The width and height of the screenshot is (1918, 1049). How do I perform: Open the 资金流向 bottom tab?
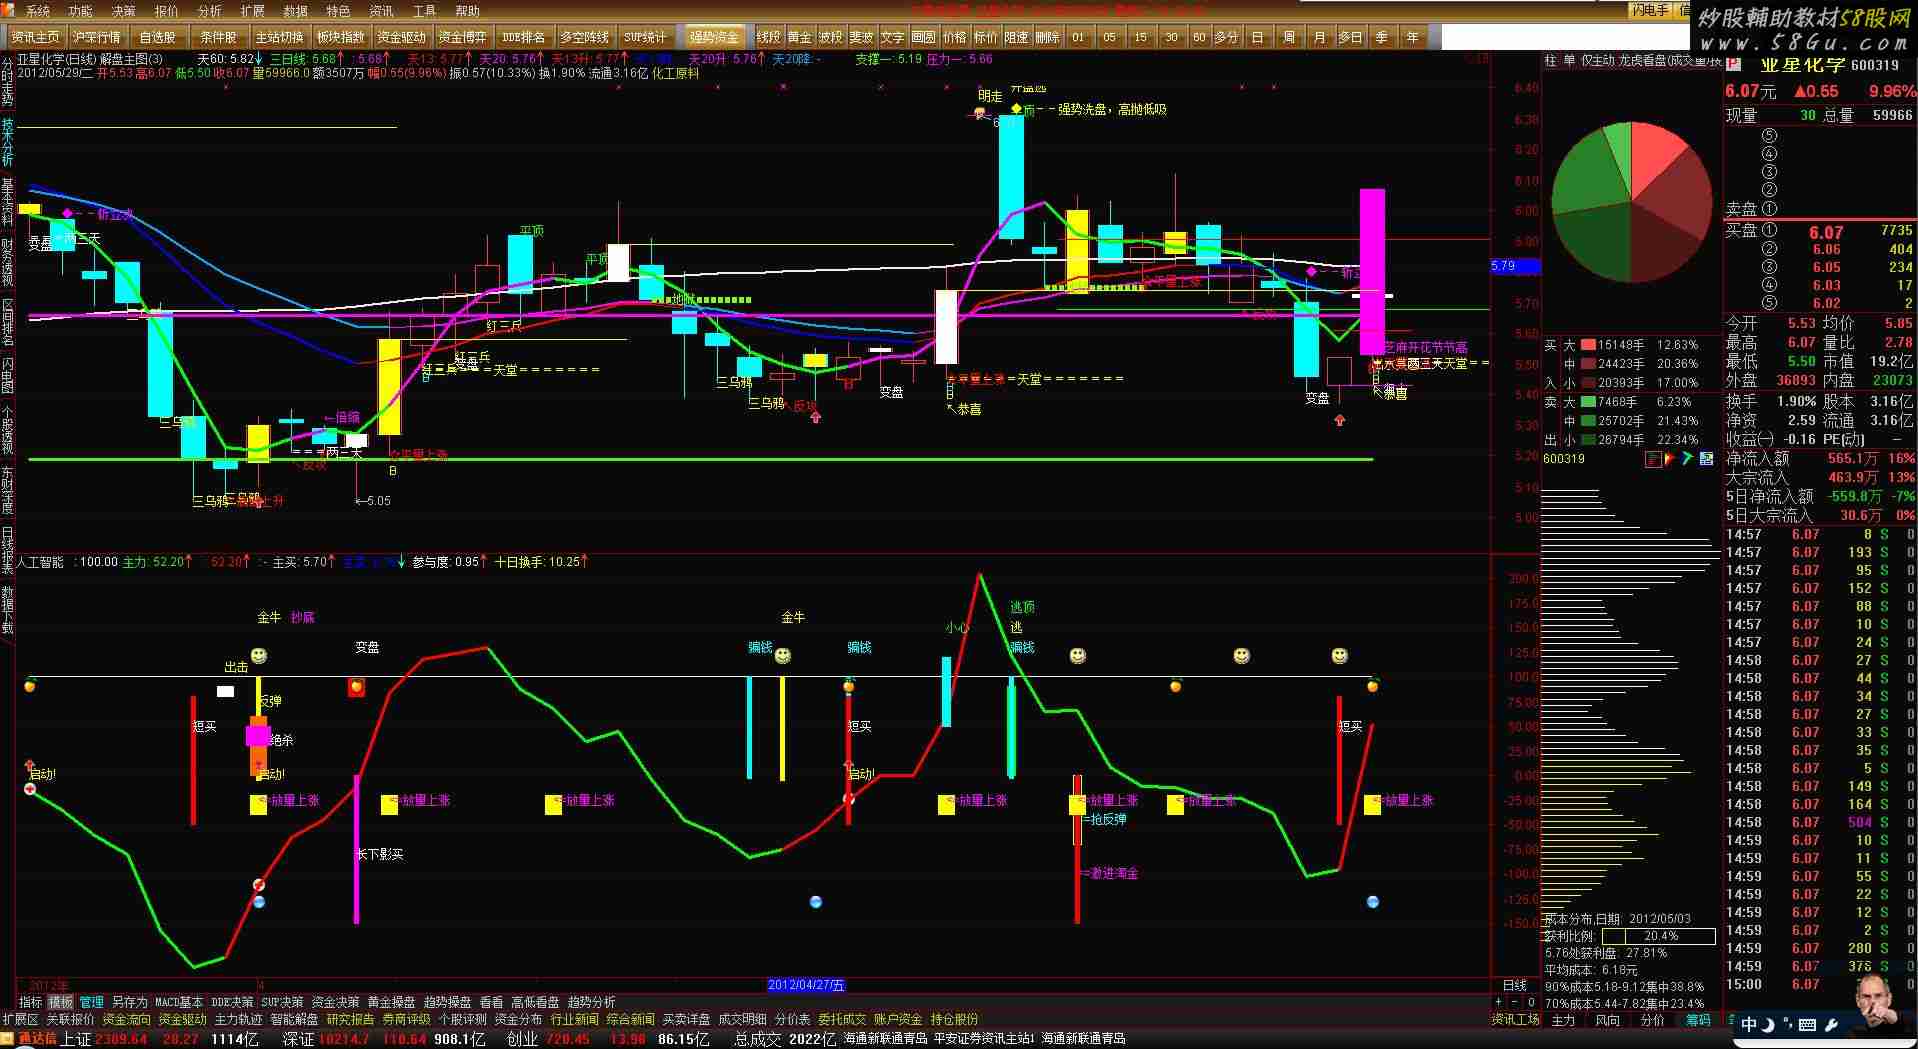pos(126,1019)
